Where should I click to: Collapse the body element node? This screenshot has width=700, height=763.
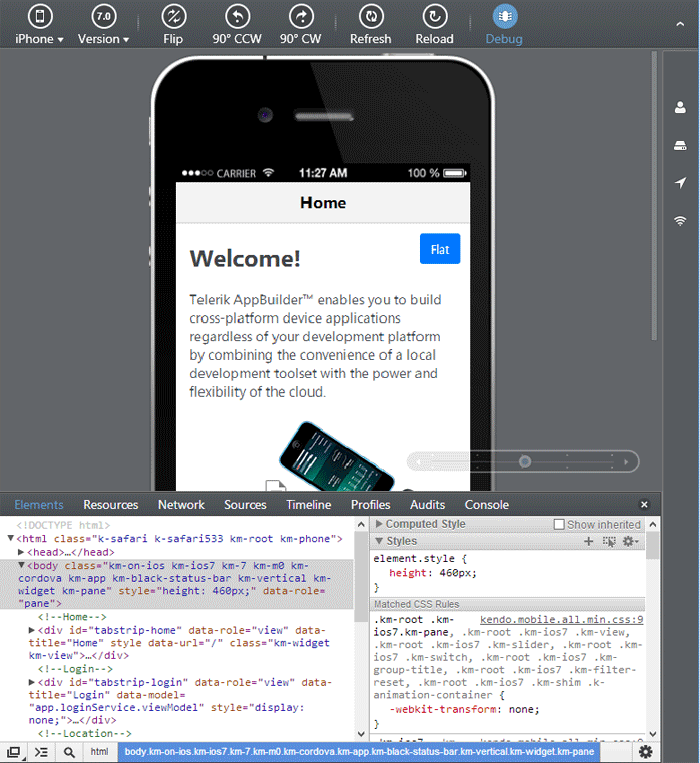pyautogui.click(x=21, y=565)
